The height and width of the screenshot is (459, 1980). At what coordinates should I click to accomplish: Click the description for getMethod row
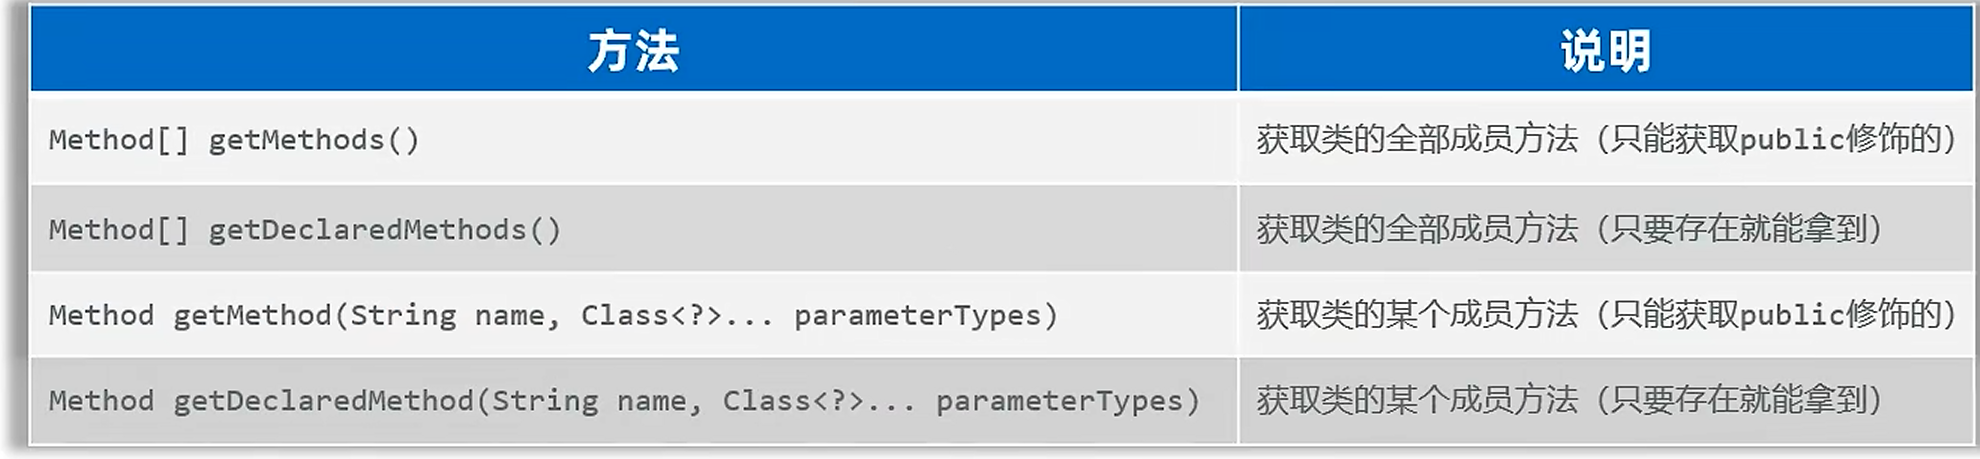(1606, 315)
